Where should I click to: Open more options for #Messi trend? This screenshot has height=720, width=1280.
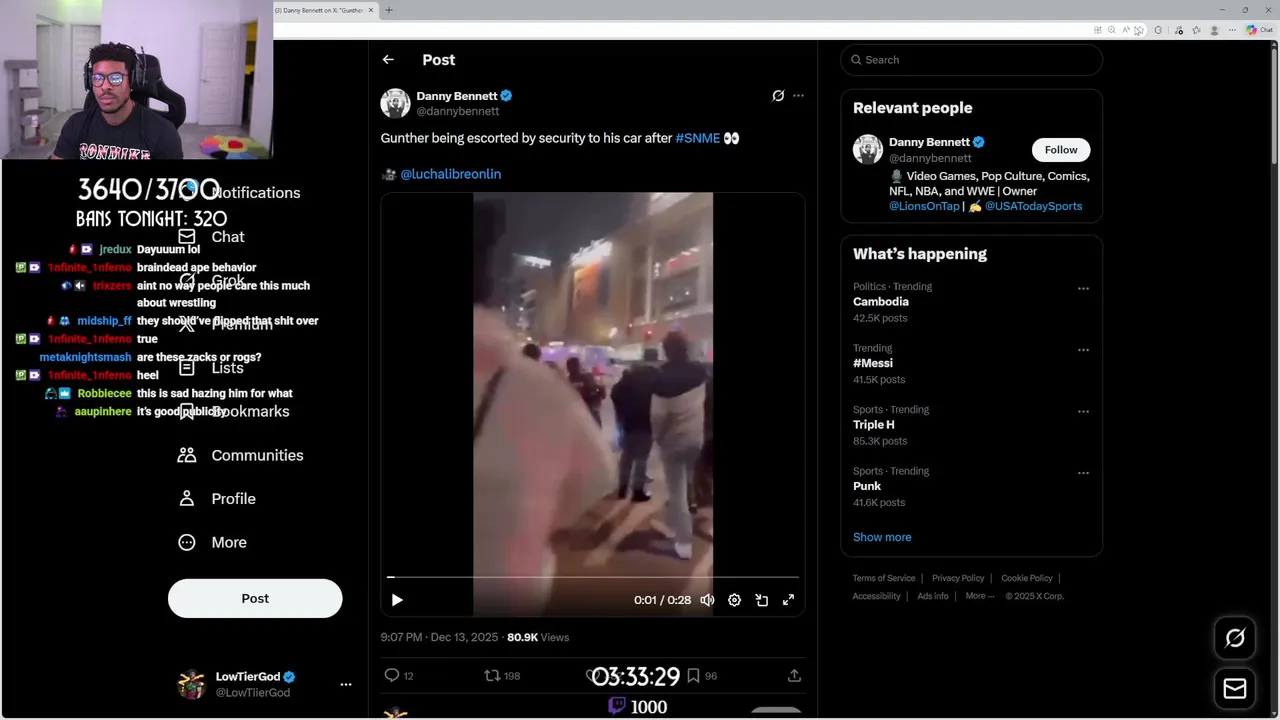(1083, 350)
